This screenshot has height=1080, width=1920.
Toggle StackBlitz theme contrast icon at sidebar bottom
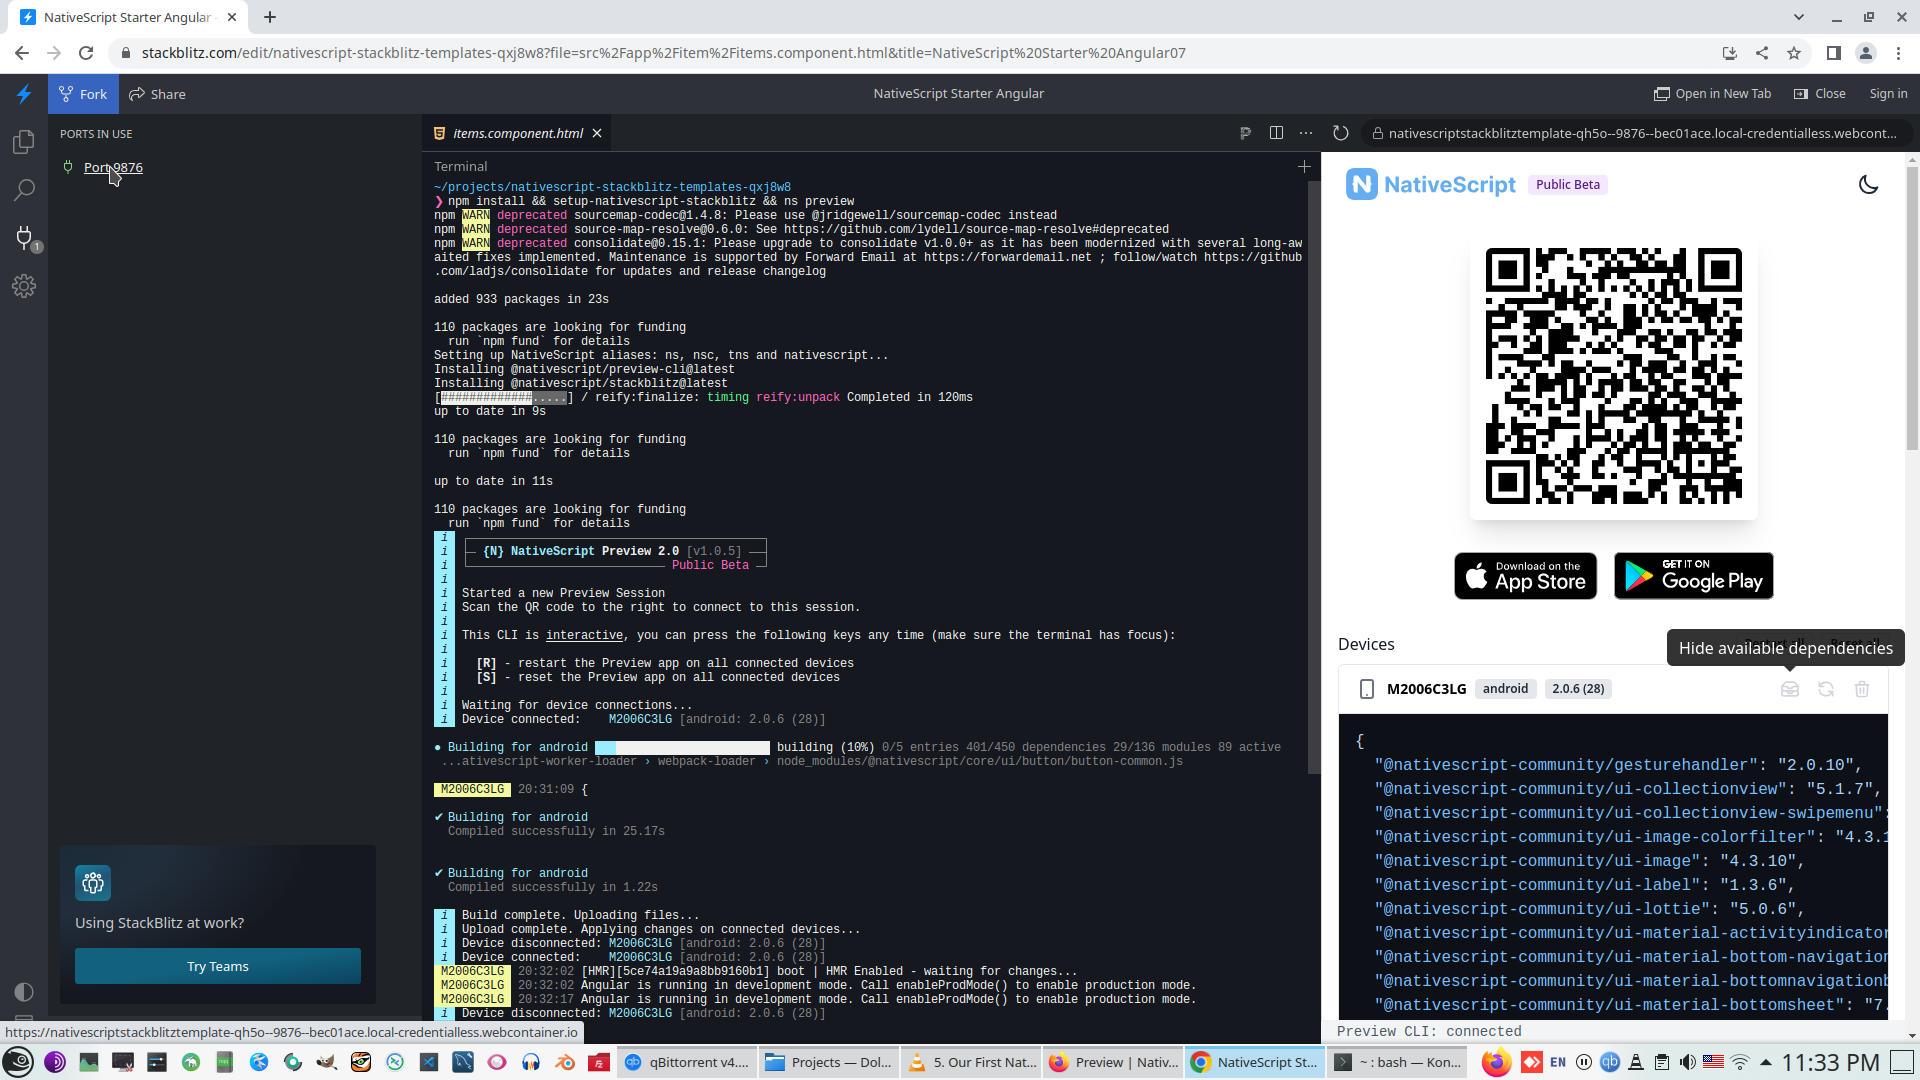point(24,991)
